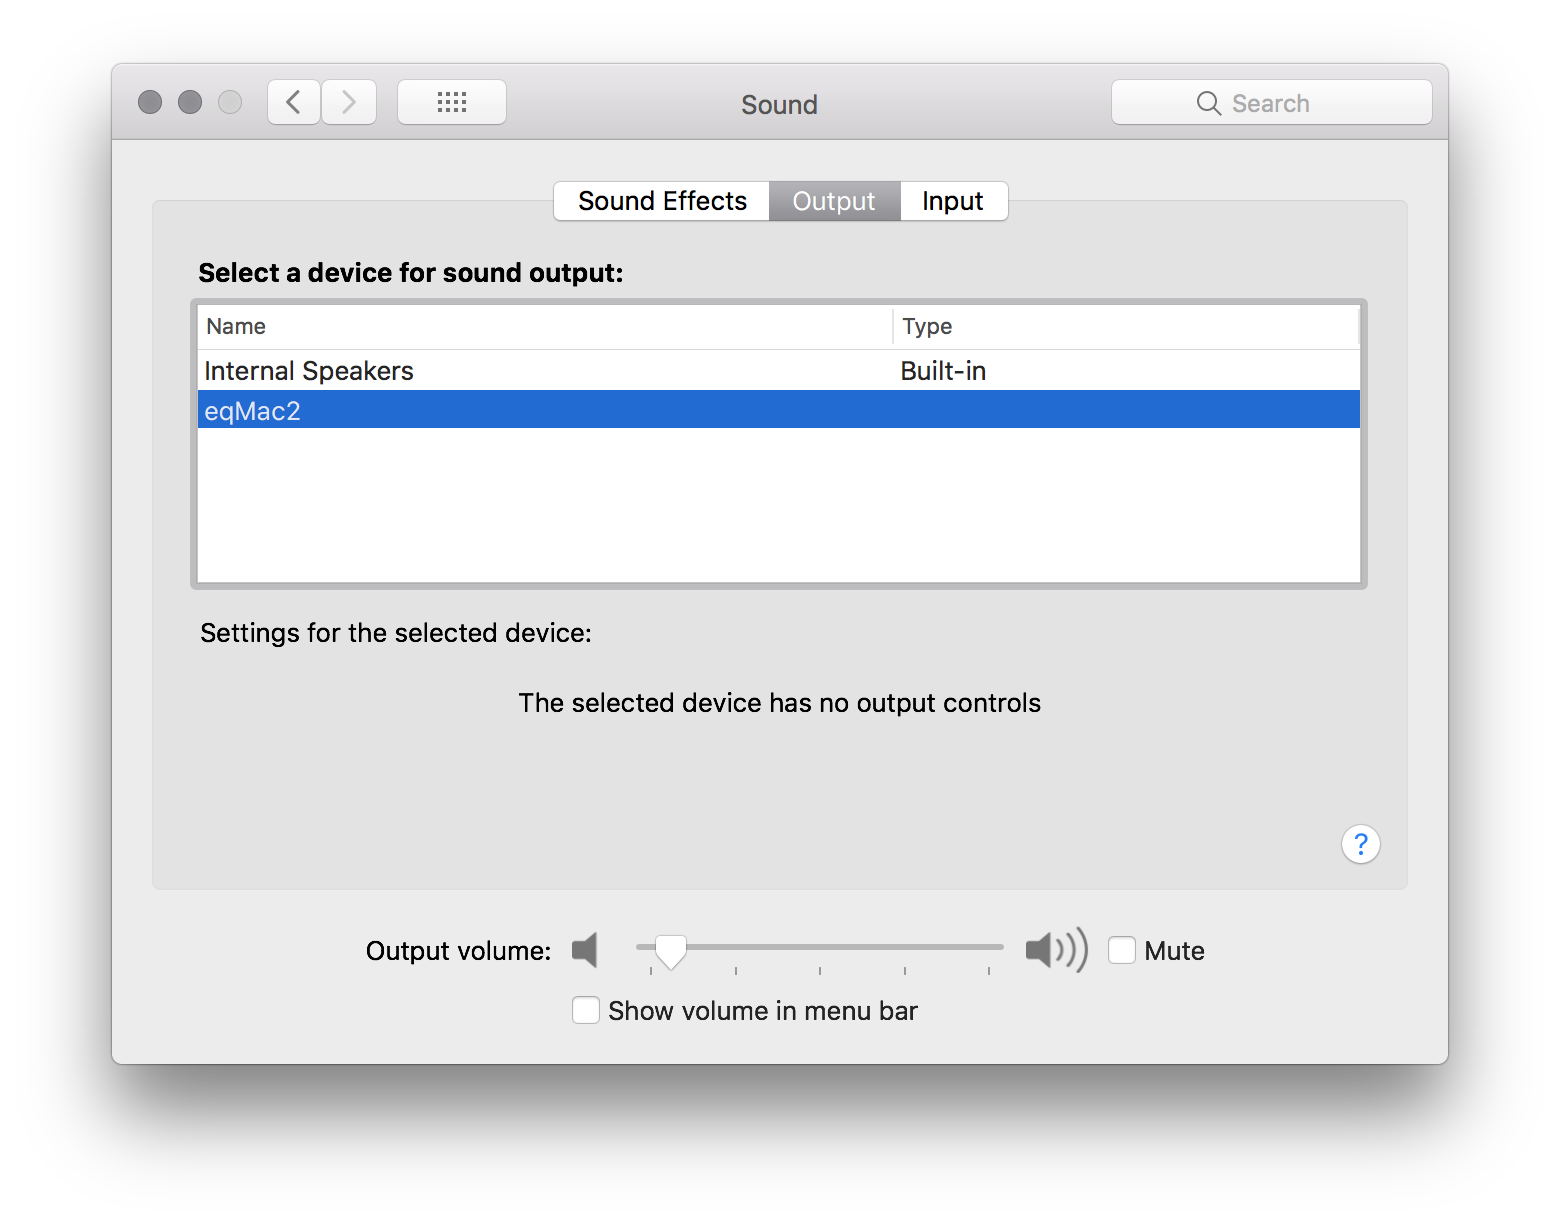Close the Sound window
Viewport: 1560px width, 1224px height.
pos(150,102)
